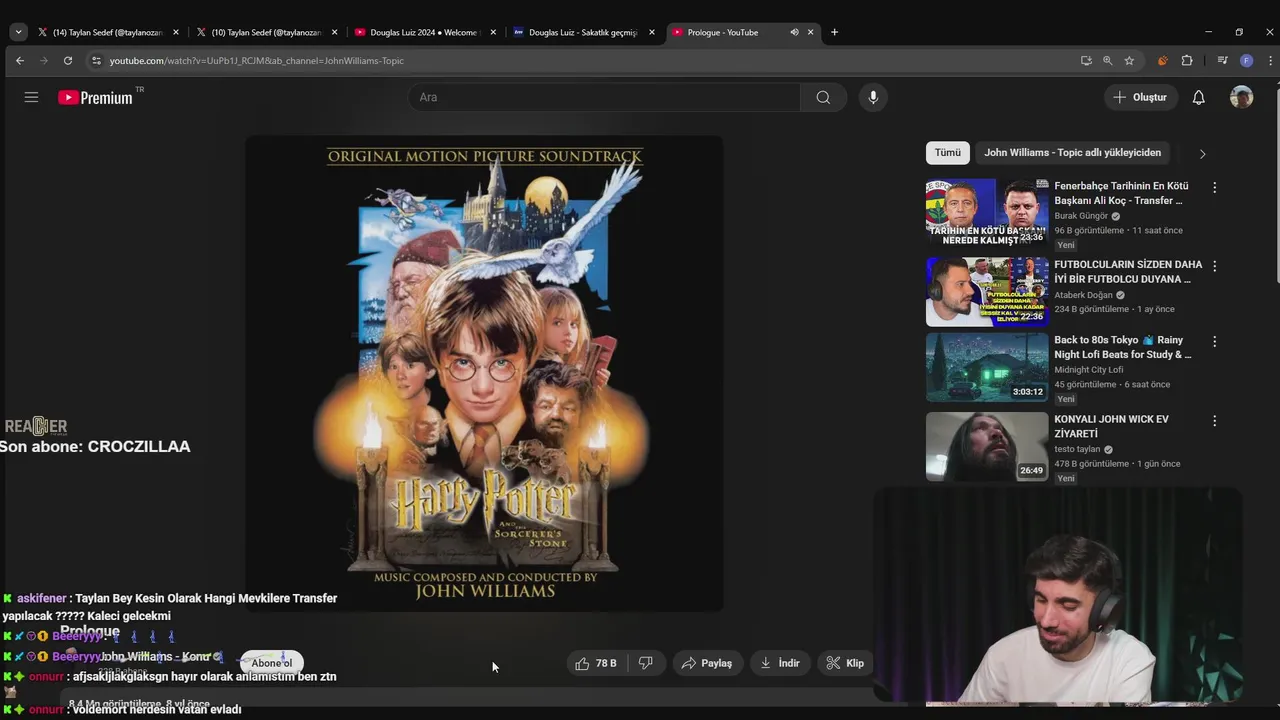The image size is (1280, 720).
Task: Open testo taylan channel name
Action: click(1077, 449)
